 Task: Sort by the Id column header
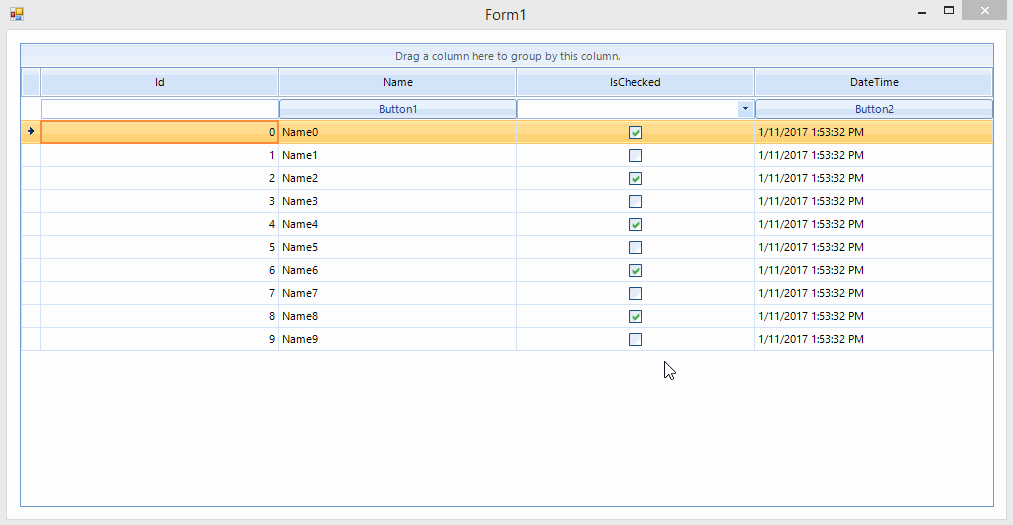coord(159,82)
